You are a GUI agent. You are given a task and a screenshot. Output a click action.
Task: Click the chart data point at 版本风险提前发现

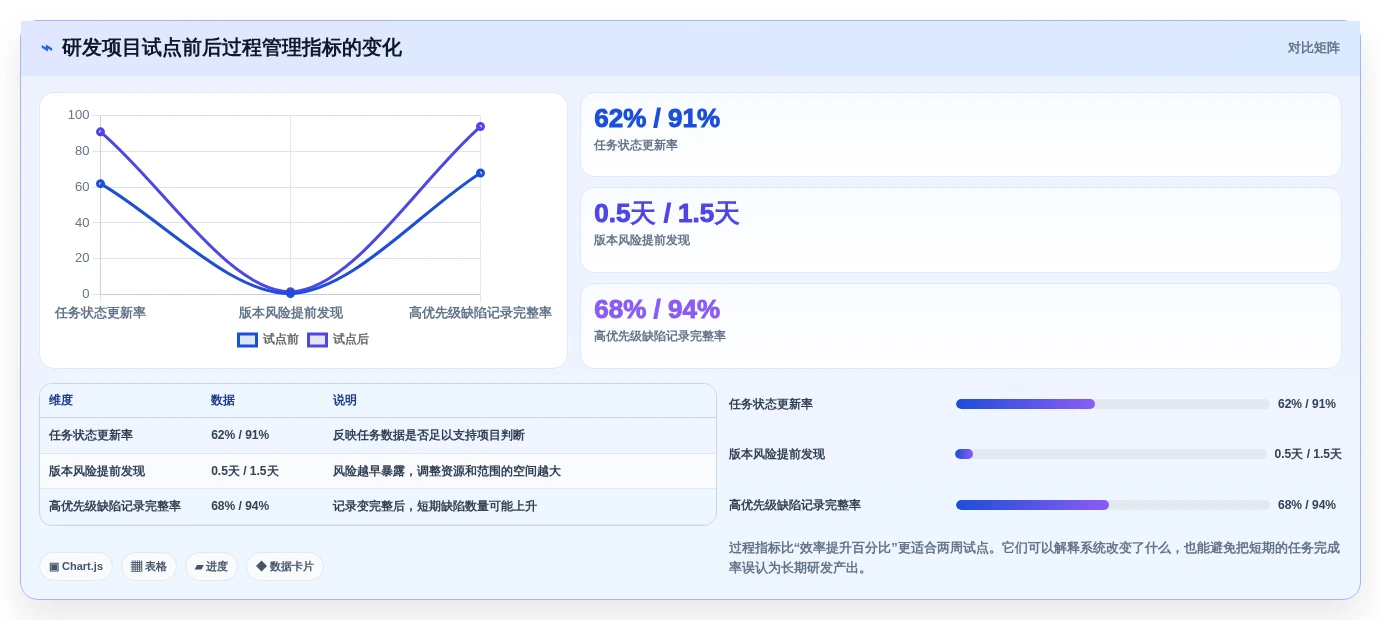[290, 293]
